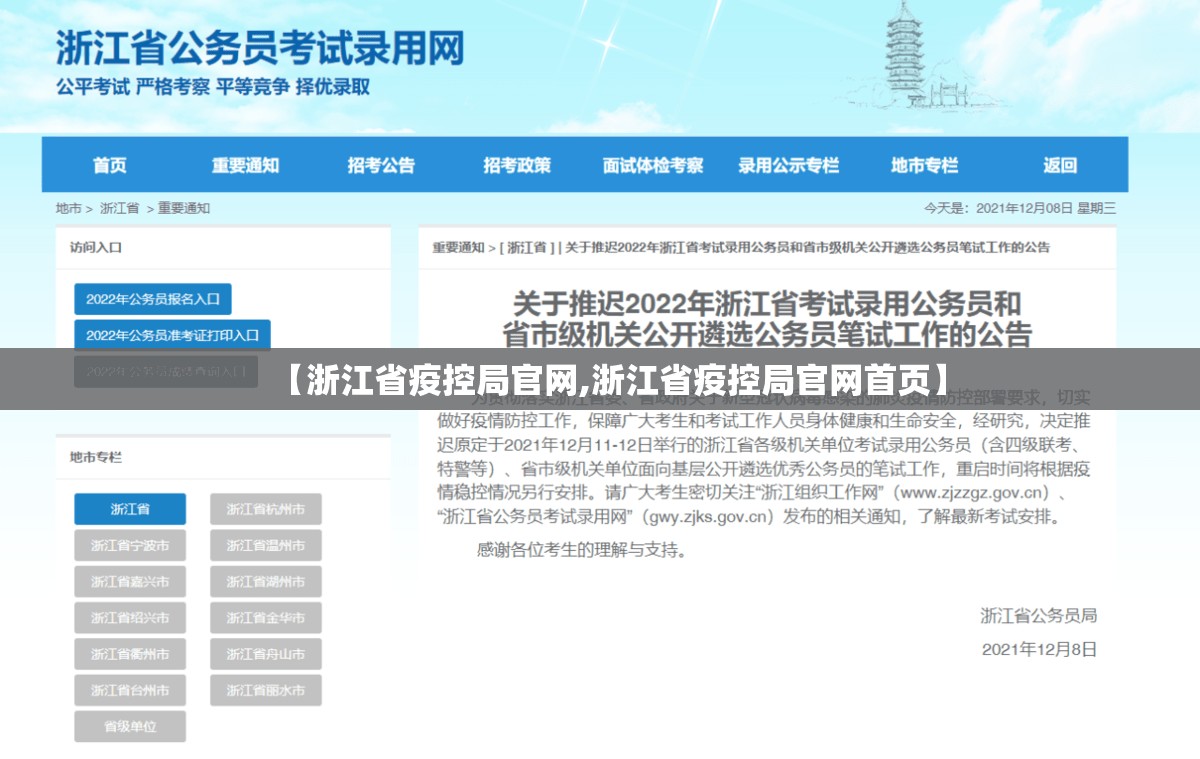The height and width of the screenshot is (759, 1200).
Task: Select the 浙江省舟山市 region button
Action: pos(266,654)
